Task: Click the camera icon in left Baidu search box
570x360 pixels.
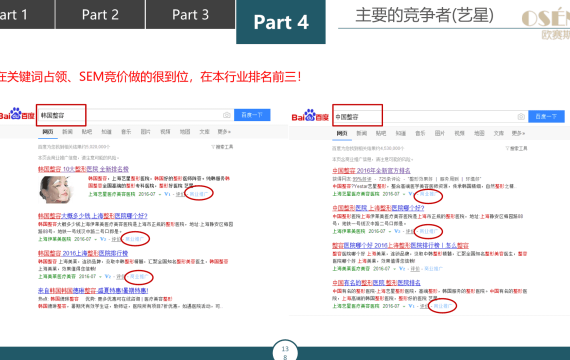Action: [226, 115]
